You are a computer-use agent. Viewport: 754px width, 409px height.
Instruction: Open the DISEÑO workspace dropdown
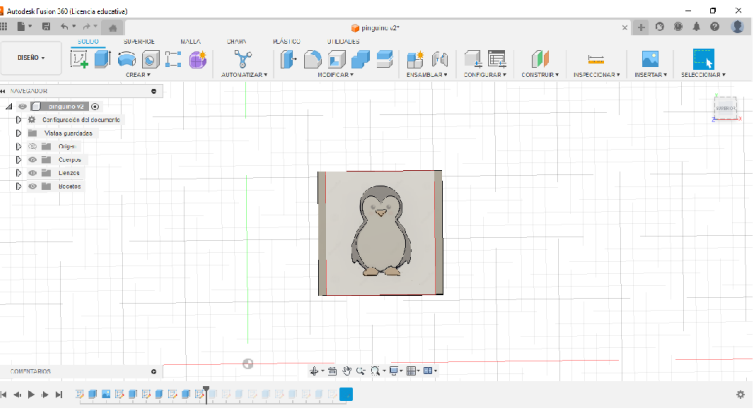pos(31,58)
